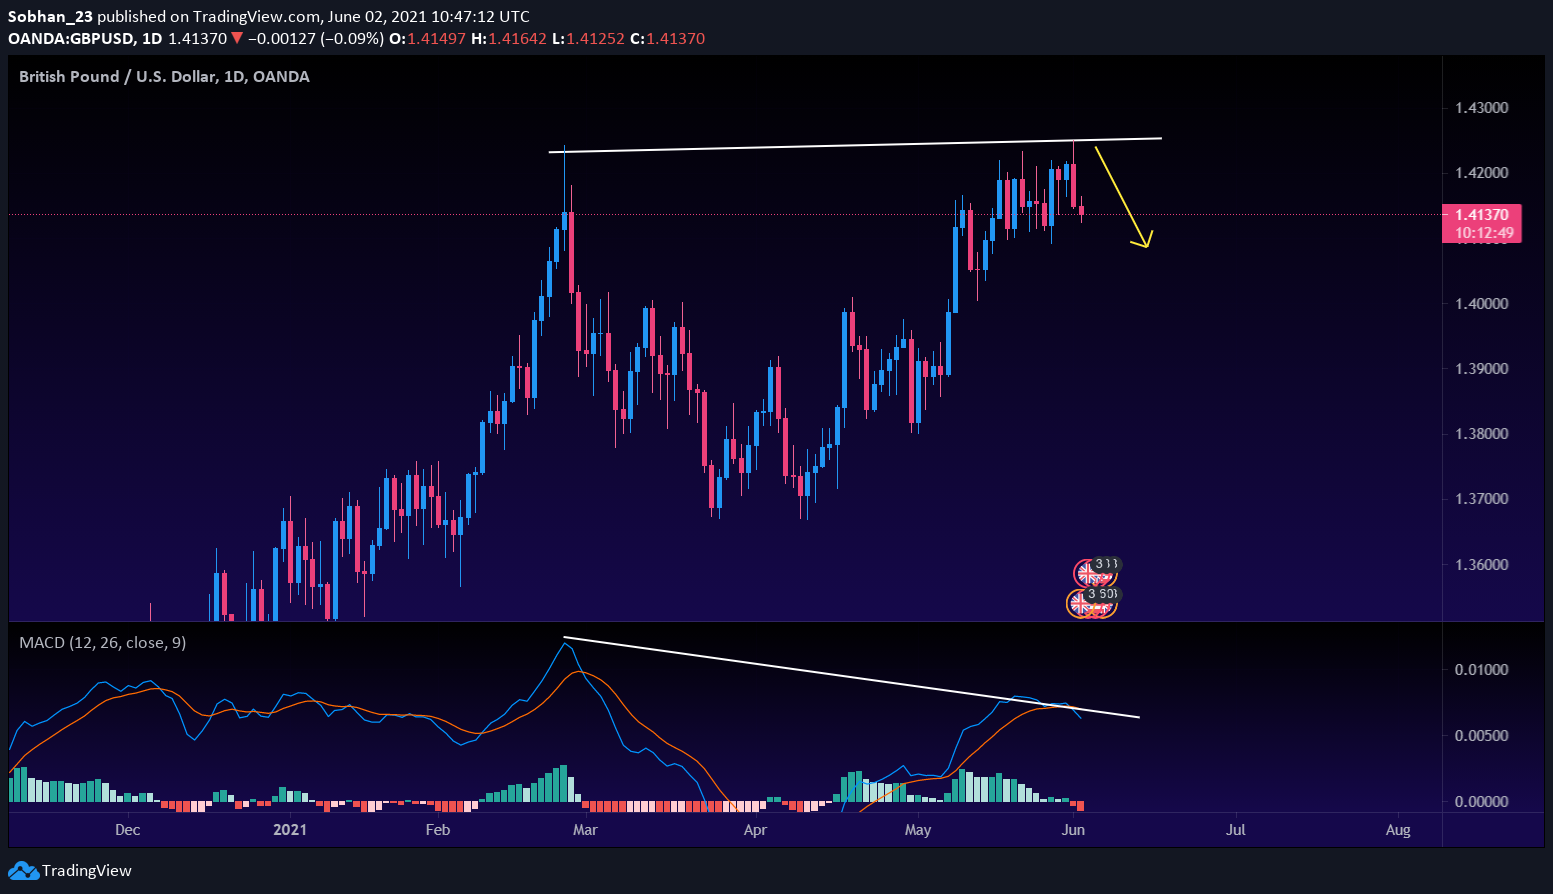1553x894 pixels.
Task: Click the 1.37000 price axis label
Action: coord(1482,499)
